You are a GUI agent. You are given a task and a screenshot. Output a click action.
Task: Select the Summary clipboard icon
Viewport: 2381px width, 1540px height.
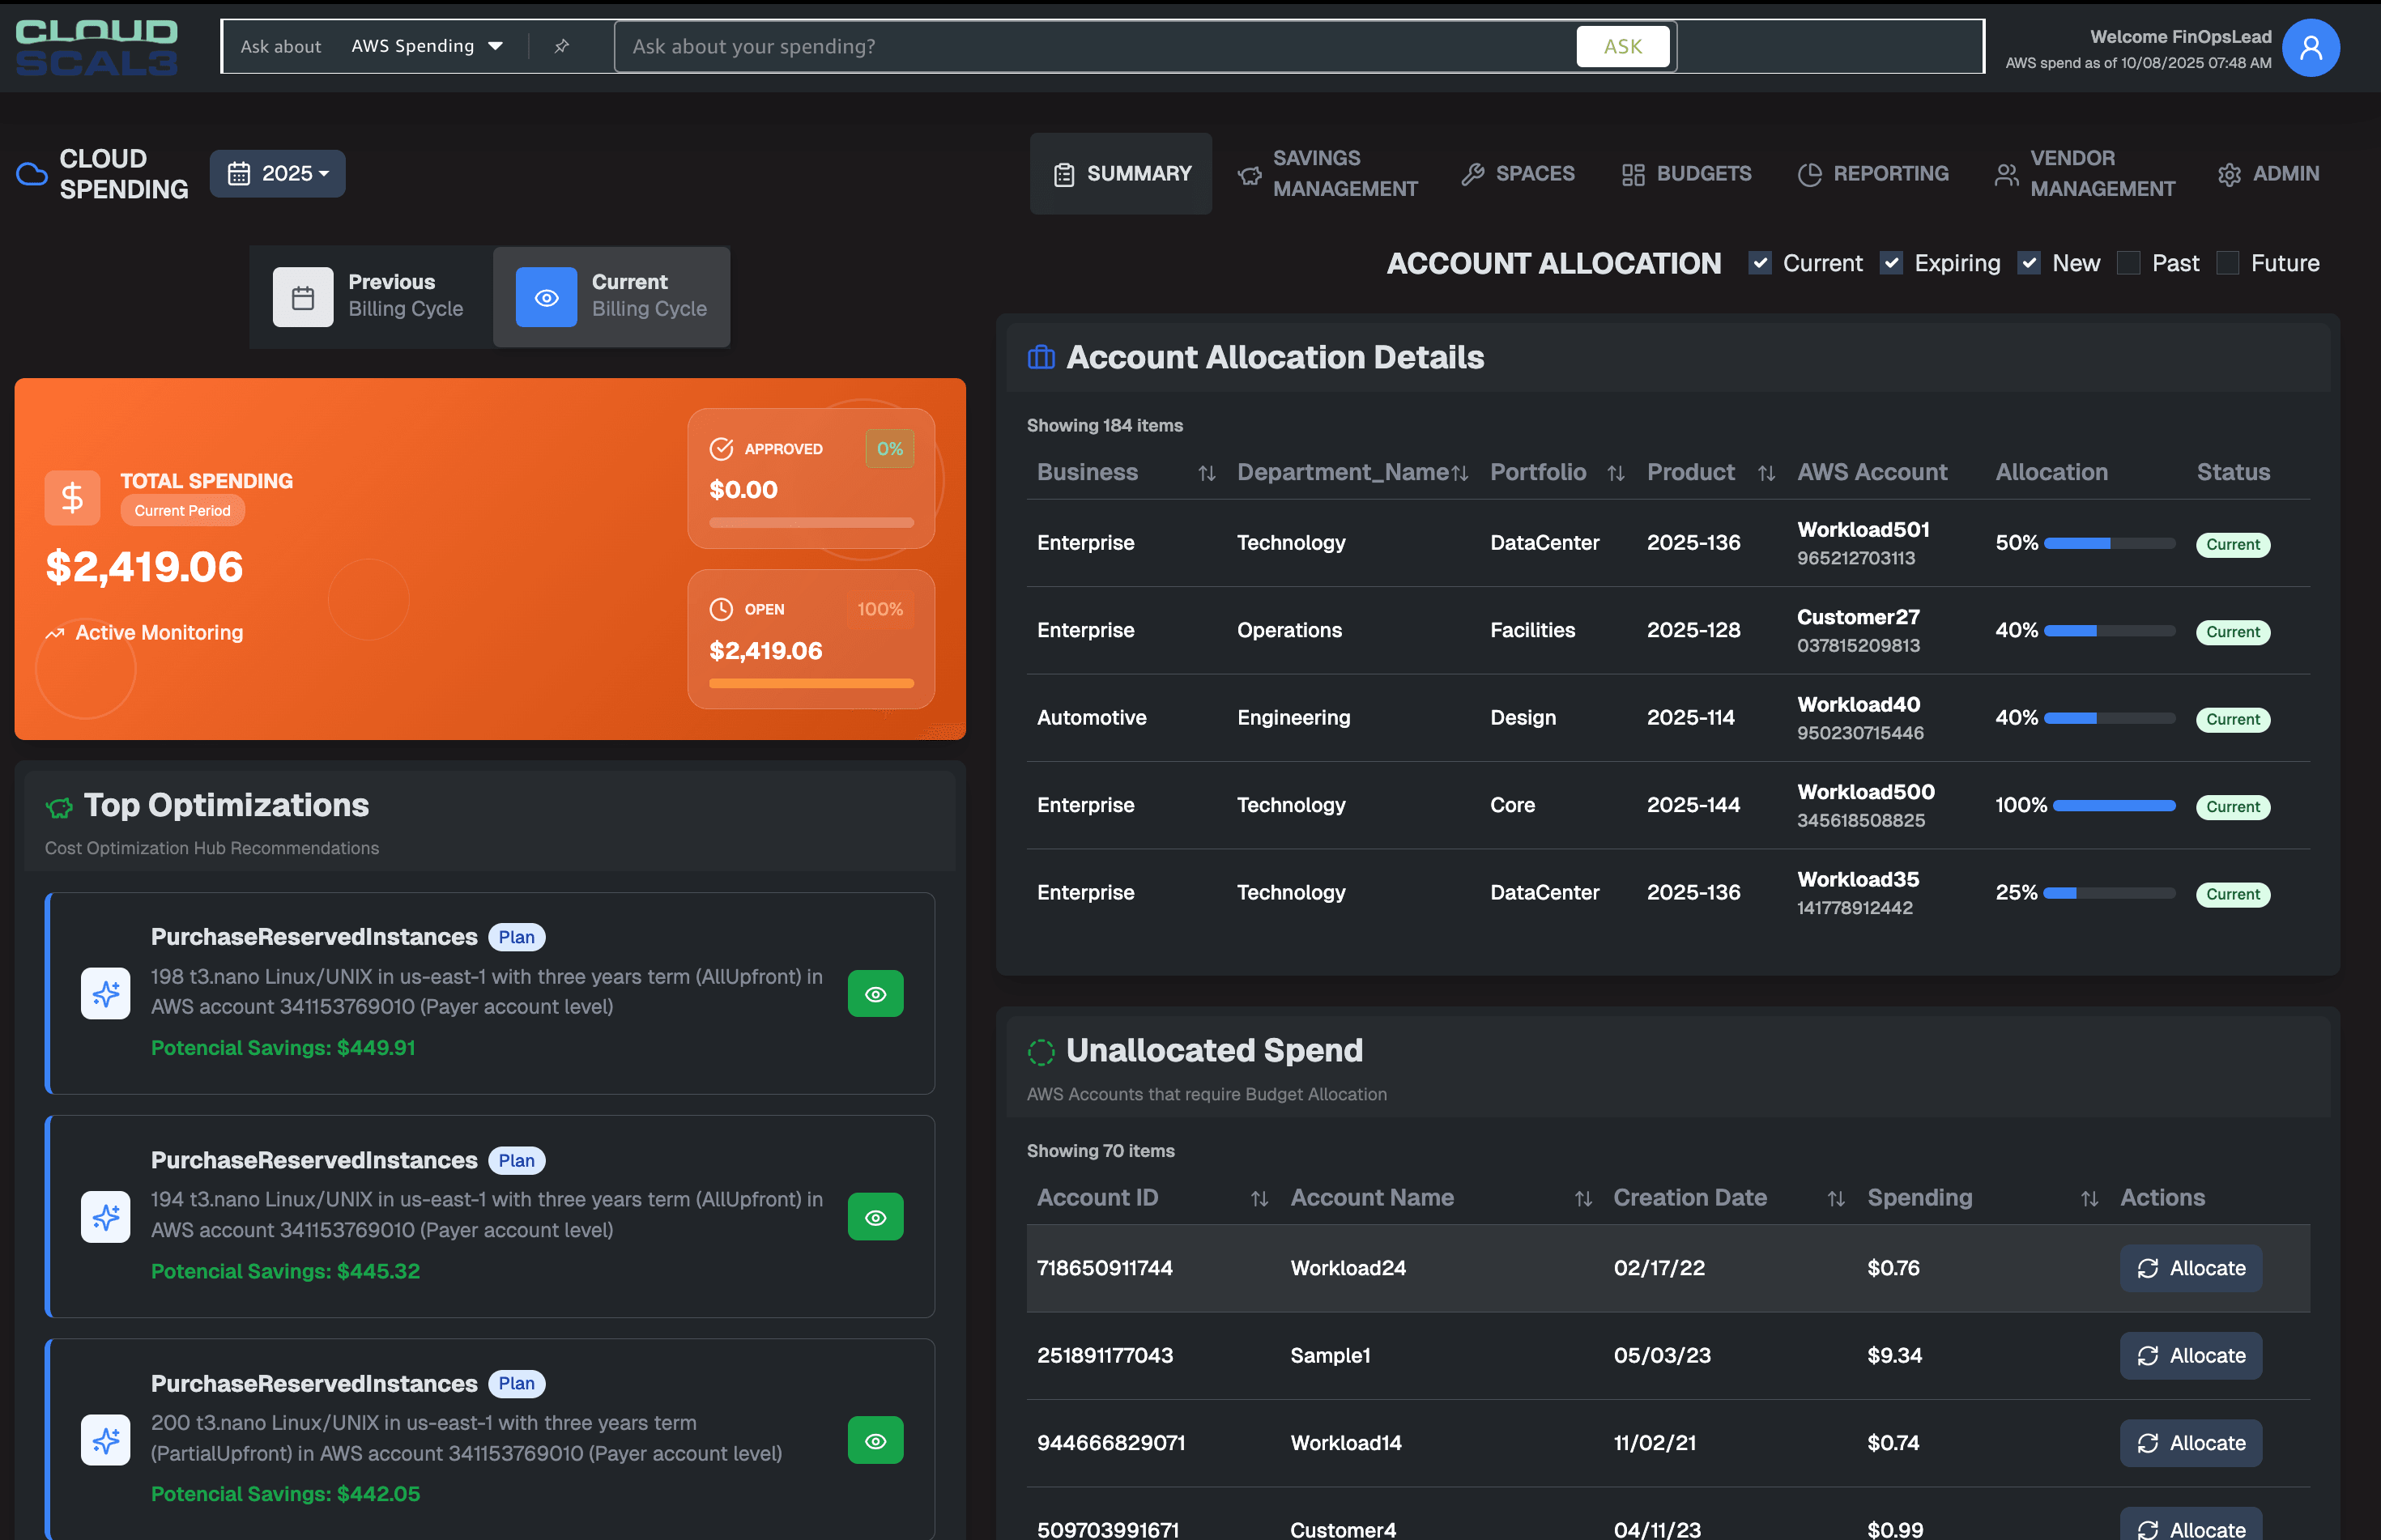click(1064, 173)
